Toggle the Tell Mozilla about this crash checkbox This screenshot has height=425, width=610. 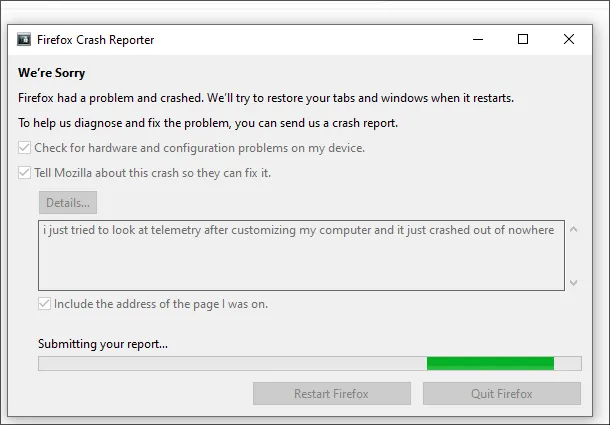24,173
